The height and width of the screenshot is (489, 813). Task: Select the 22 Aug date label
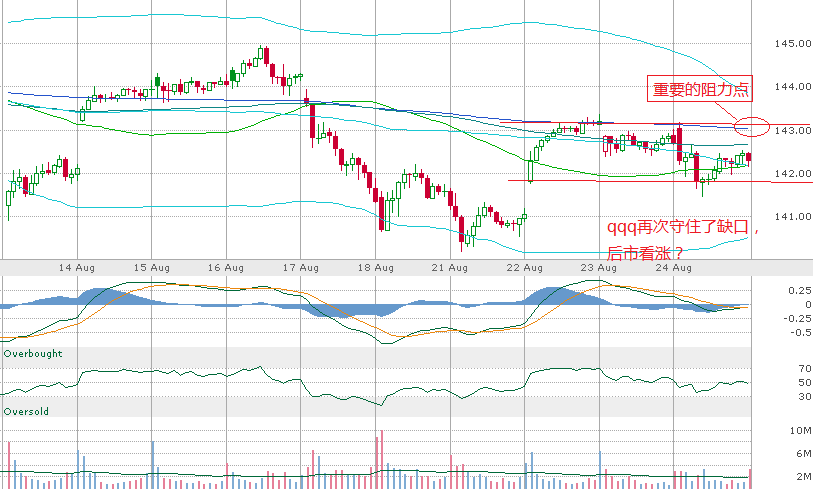click(524, 268)
